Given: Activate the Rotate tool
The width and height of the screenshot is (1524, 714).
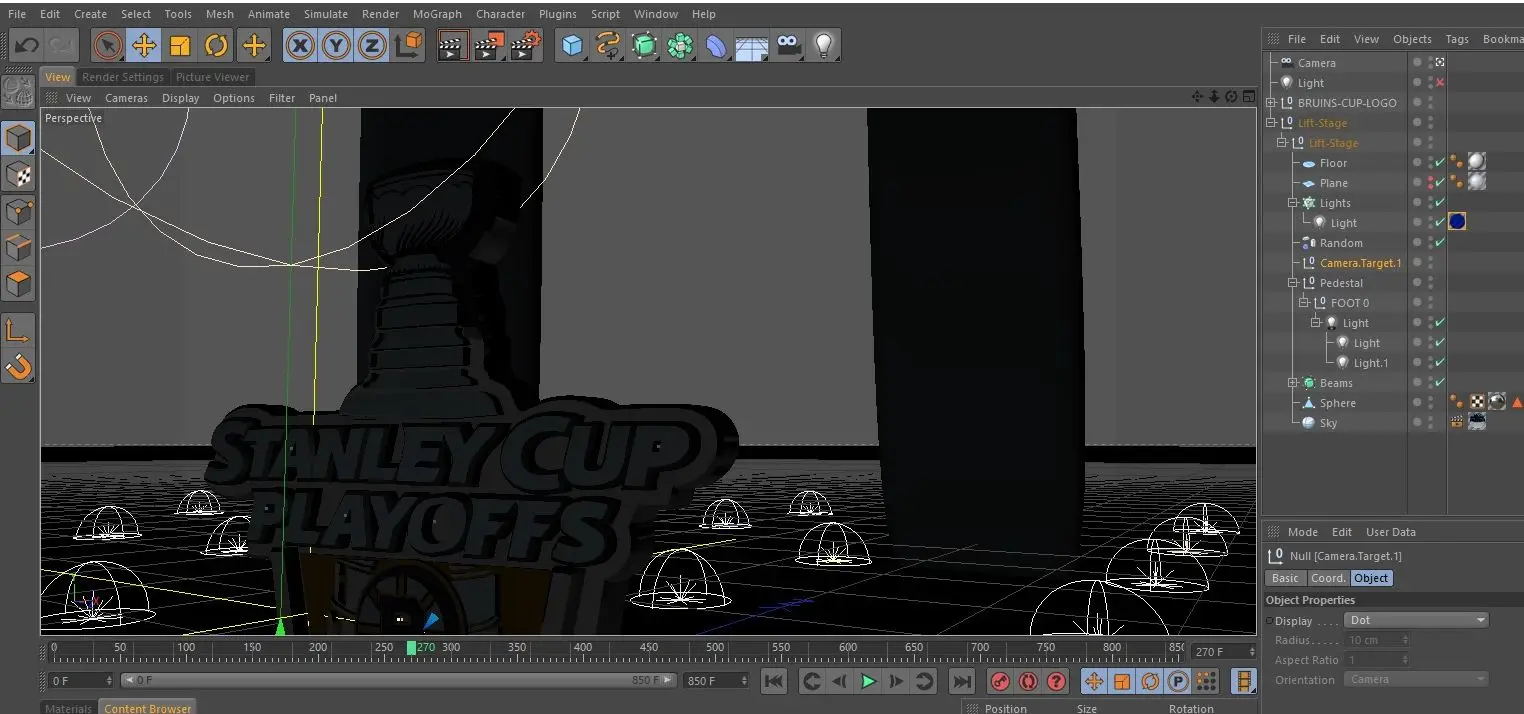Looking at the screenshot, I should pos(216,45).
